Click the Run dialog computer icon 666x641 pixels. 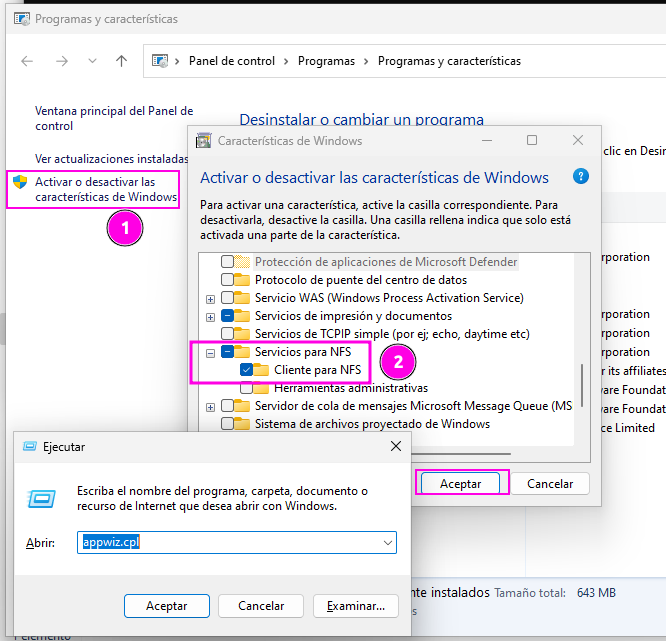pyautogui.click(x=42, y=499)
